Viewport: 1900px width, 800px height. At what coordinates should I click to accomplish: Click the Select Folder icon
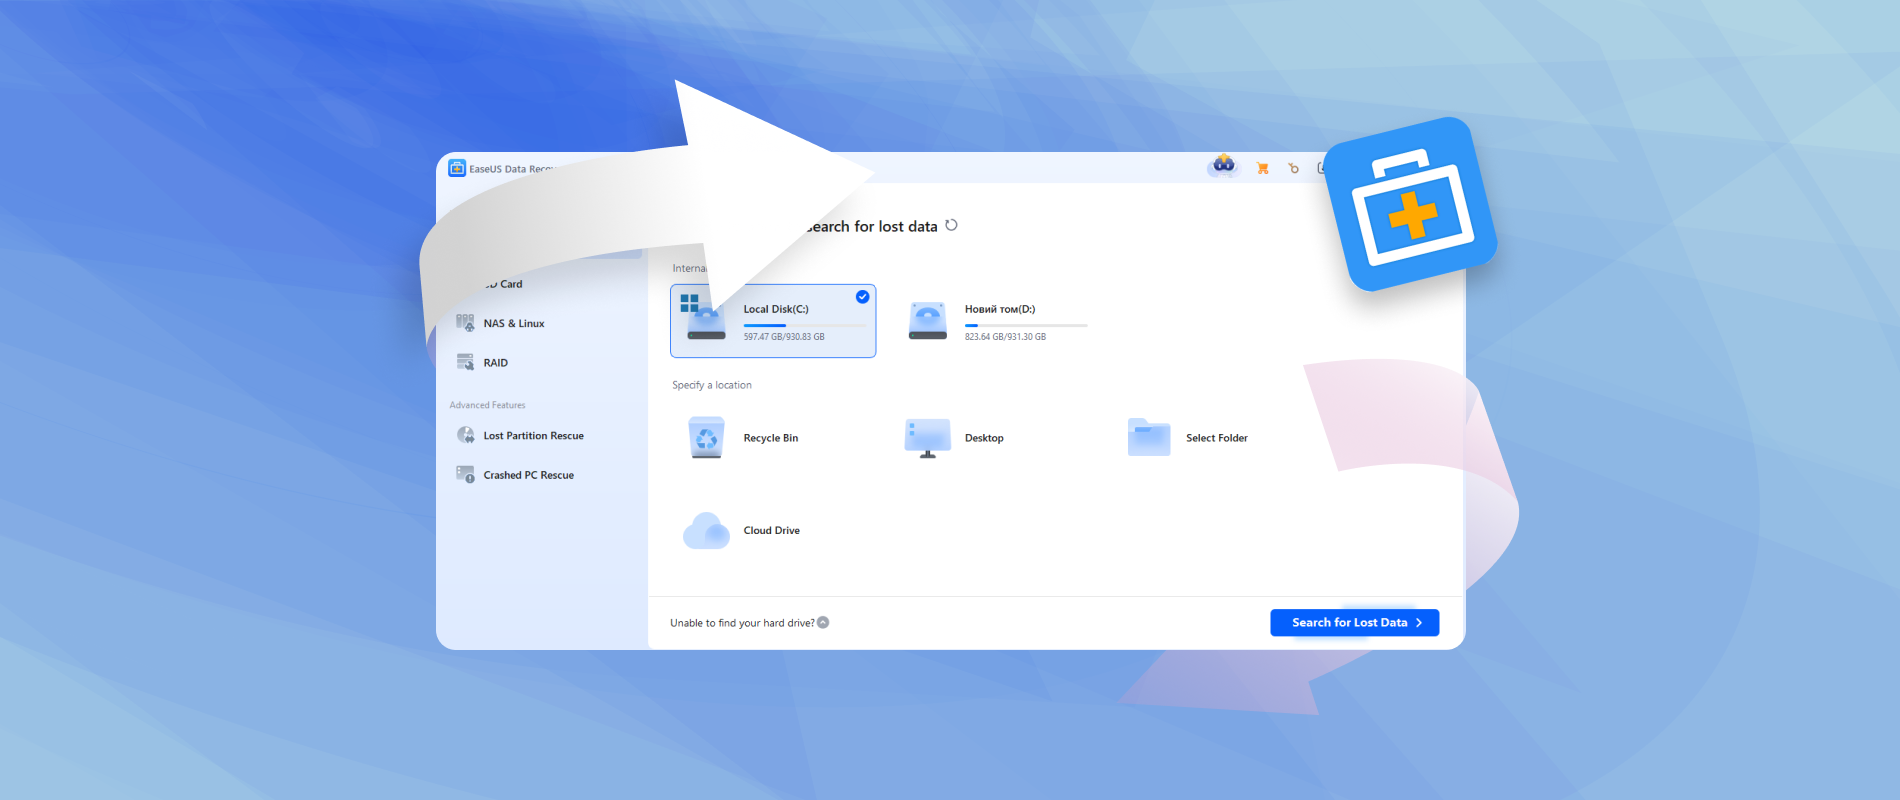1149,437
